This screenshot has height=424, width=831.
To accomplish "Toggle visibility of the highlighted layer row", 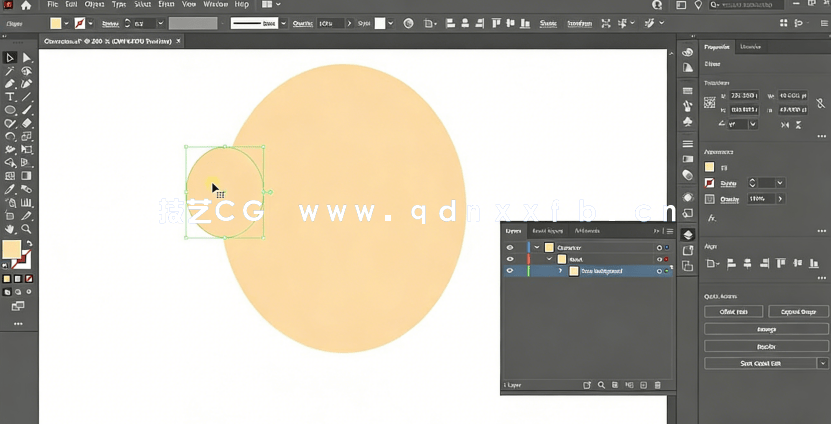I will (510, 271).
